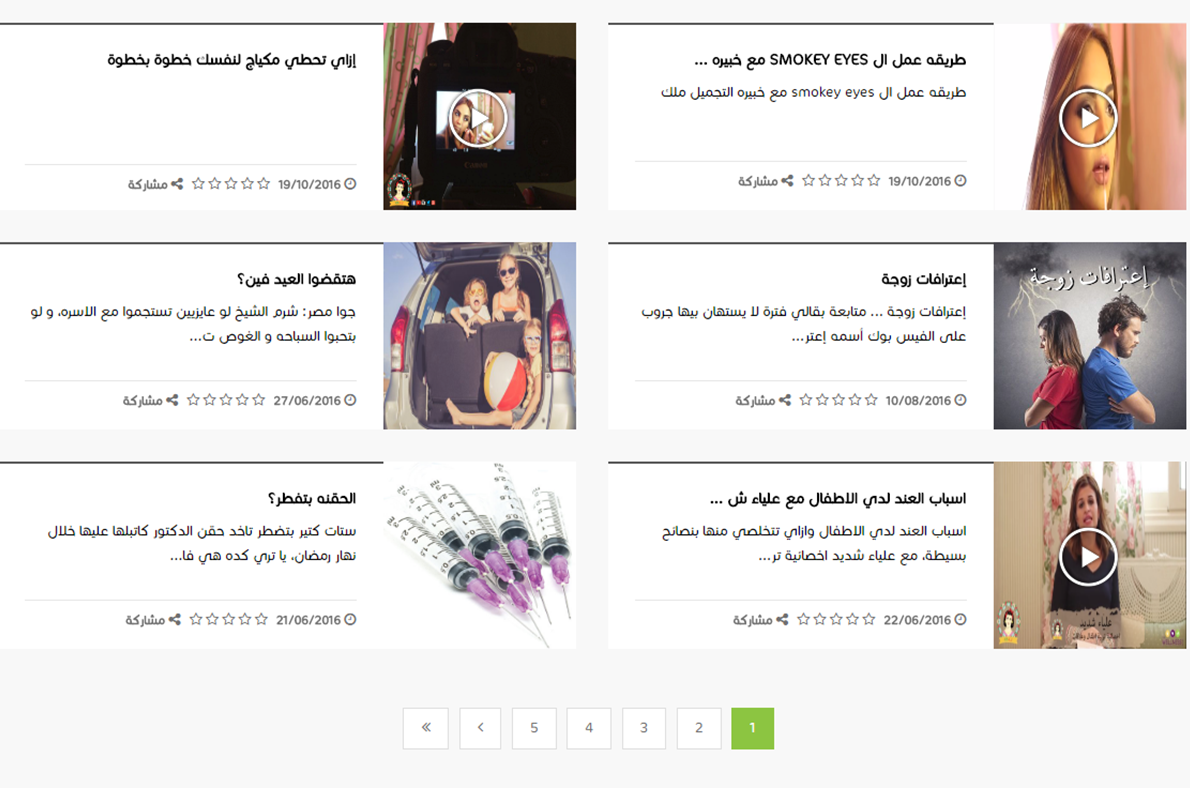Rate the 10/08/2016 article five stars

click(x=806, y=400)
